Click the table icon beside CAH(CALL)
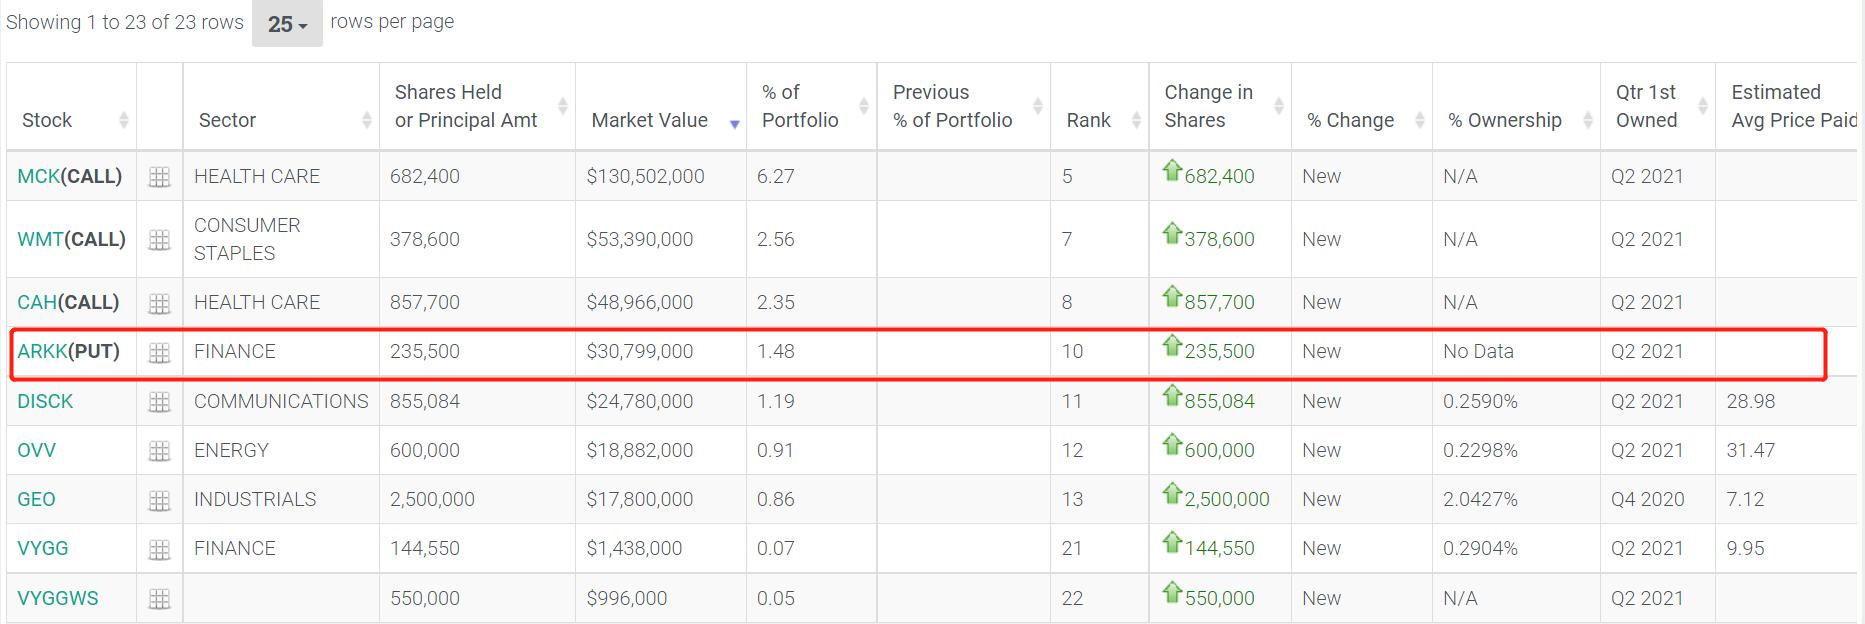Image resolution: width=1865 pixels, height=624 pixels. [x=159, y=303]
